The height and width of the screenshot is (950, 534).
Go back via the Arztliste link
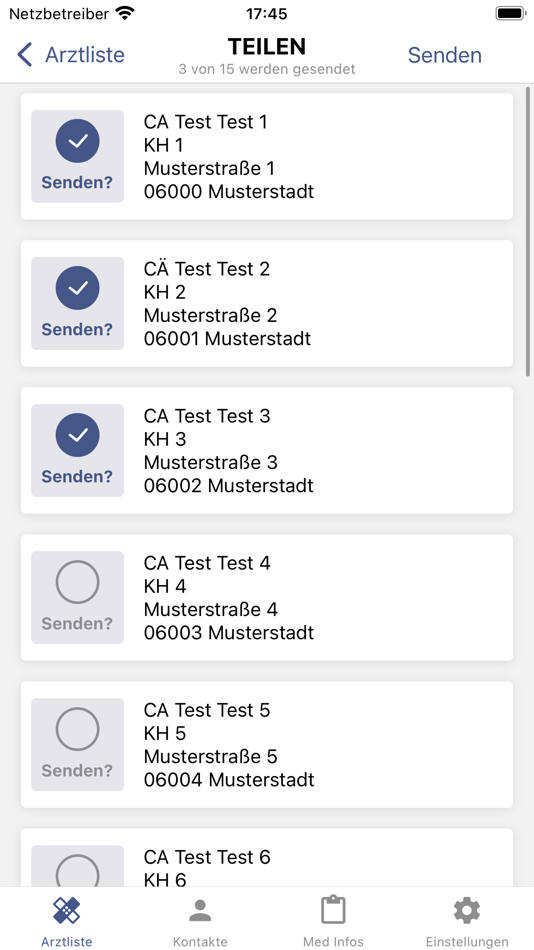(85, 55)
